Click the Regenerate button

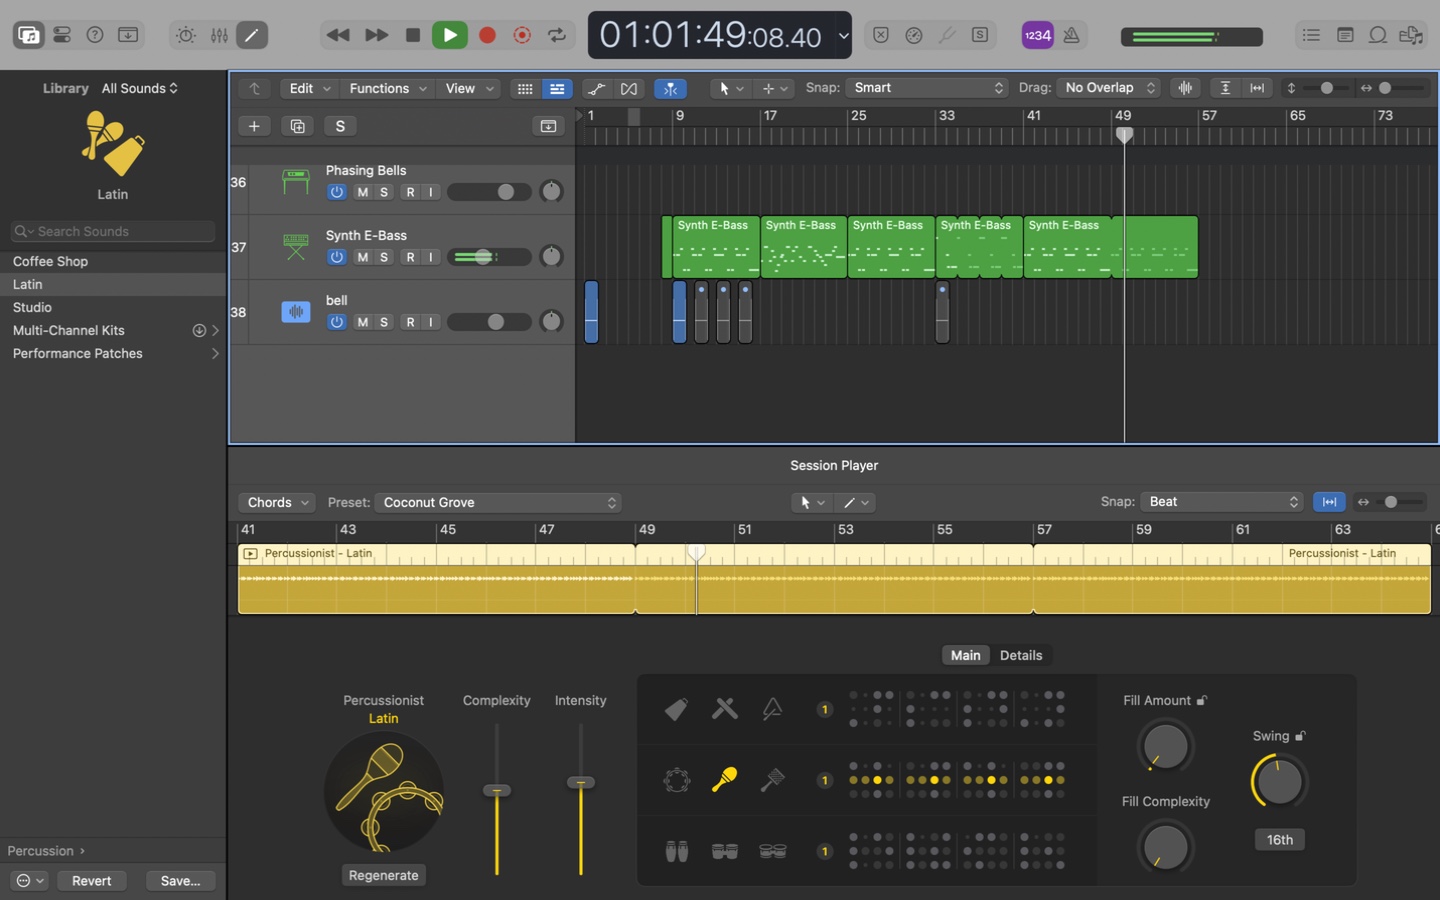pos(383,875)
